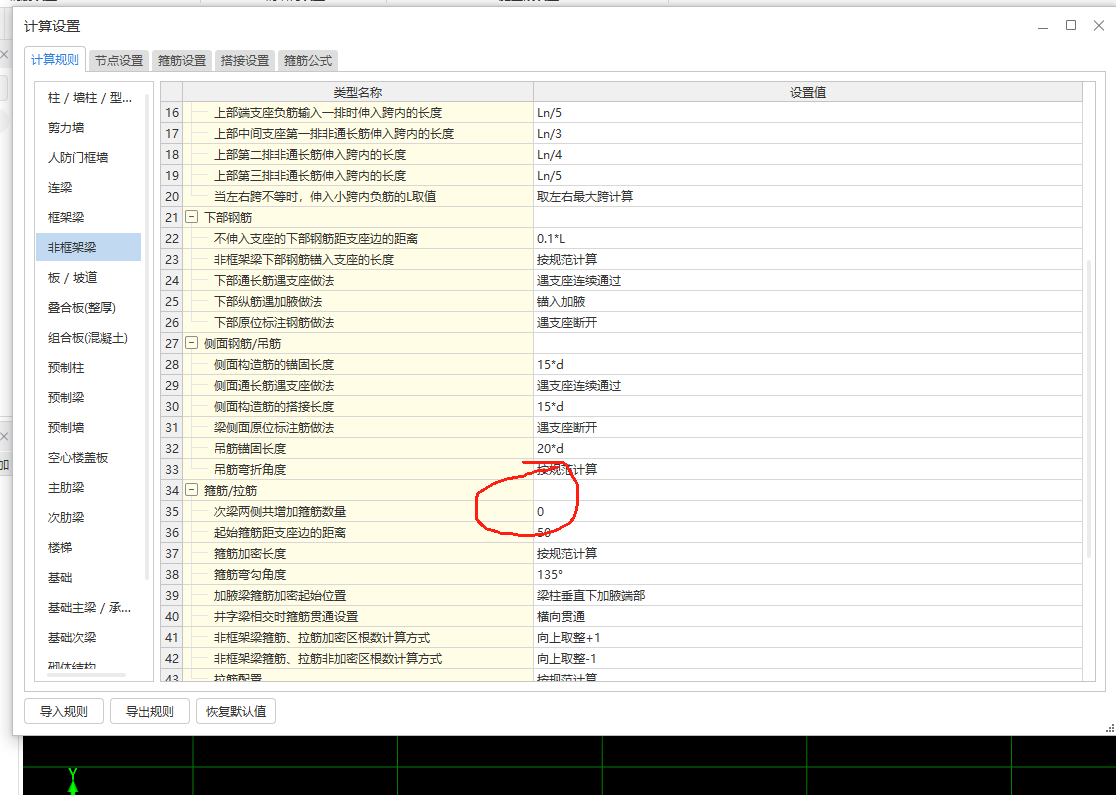This screenshot has width=1116, height=795.
Task: Click 向上取整-1 value in row 42
Action: (808, 658)
